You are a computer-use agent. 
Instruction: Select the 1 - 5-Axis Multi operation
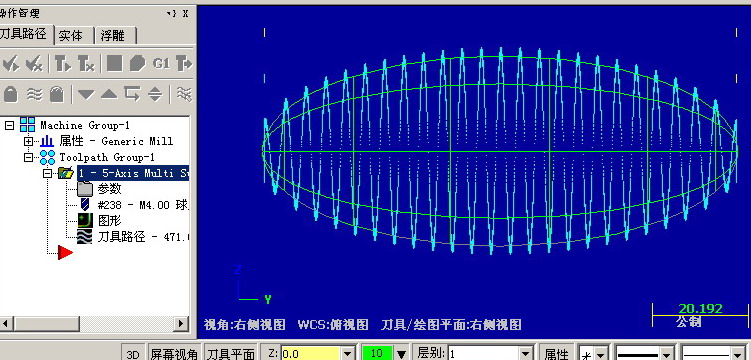pyautogui.click(x=133, y=173)
